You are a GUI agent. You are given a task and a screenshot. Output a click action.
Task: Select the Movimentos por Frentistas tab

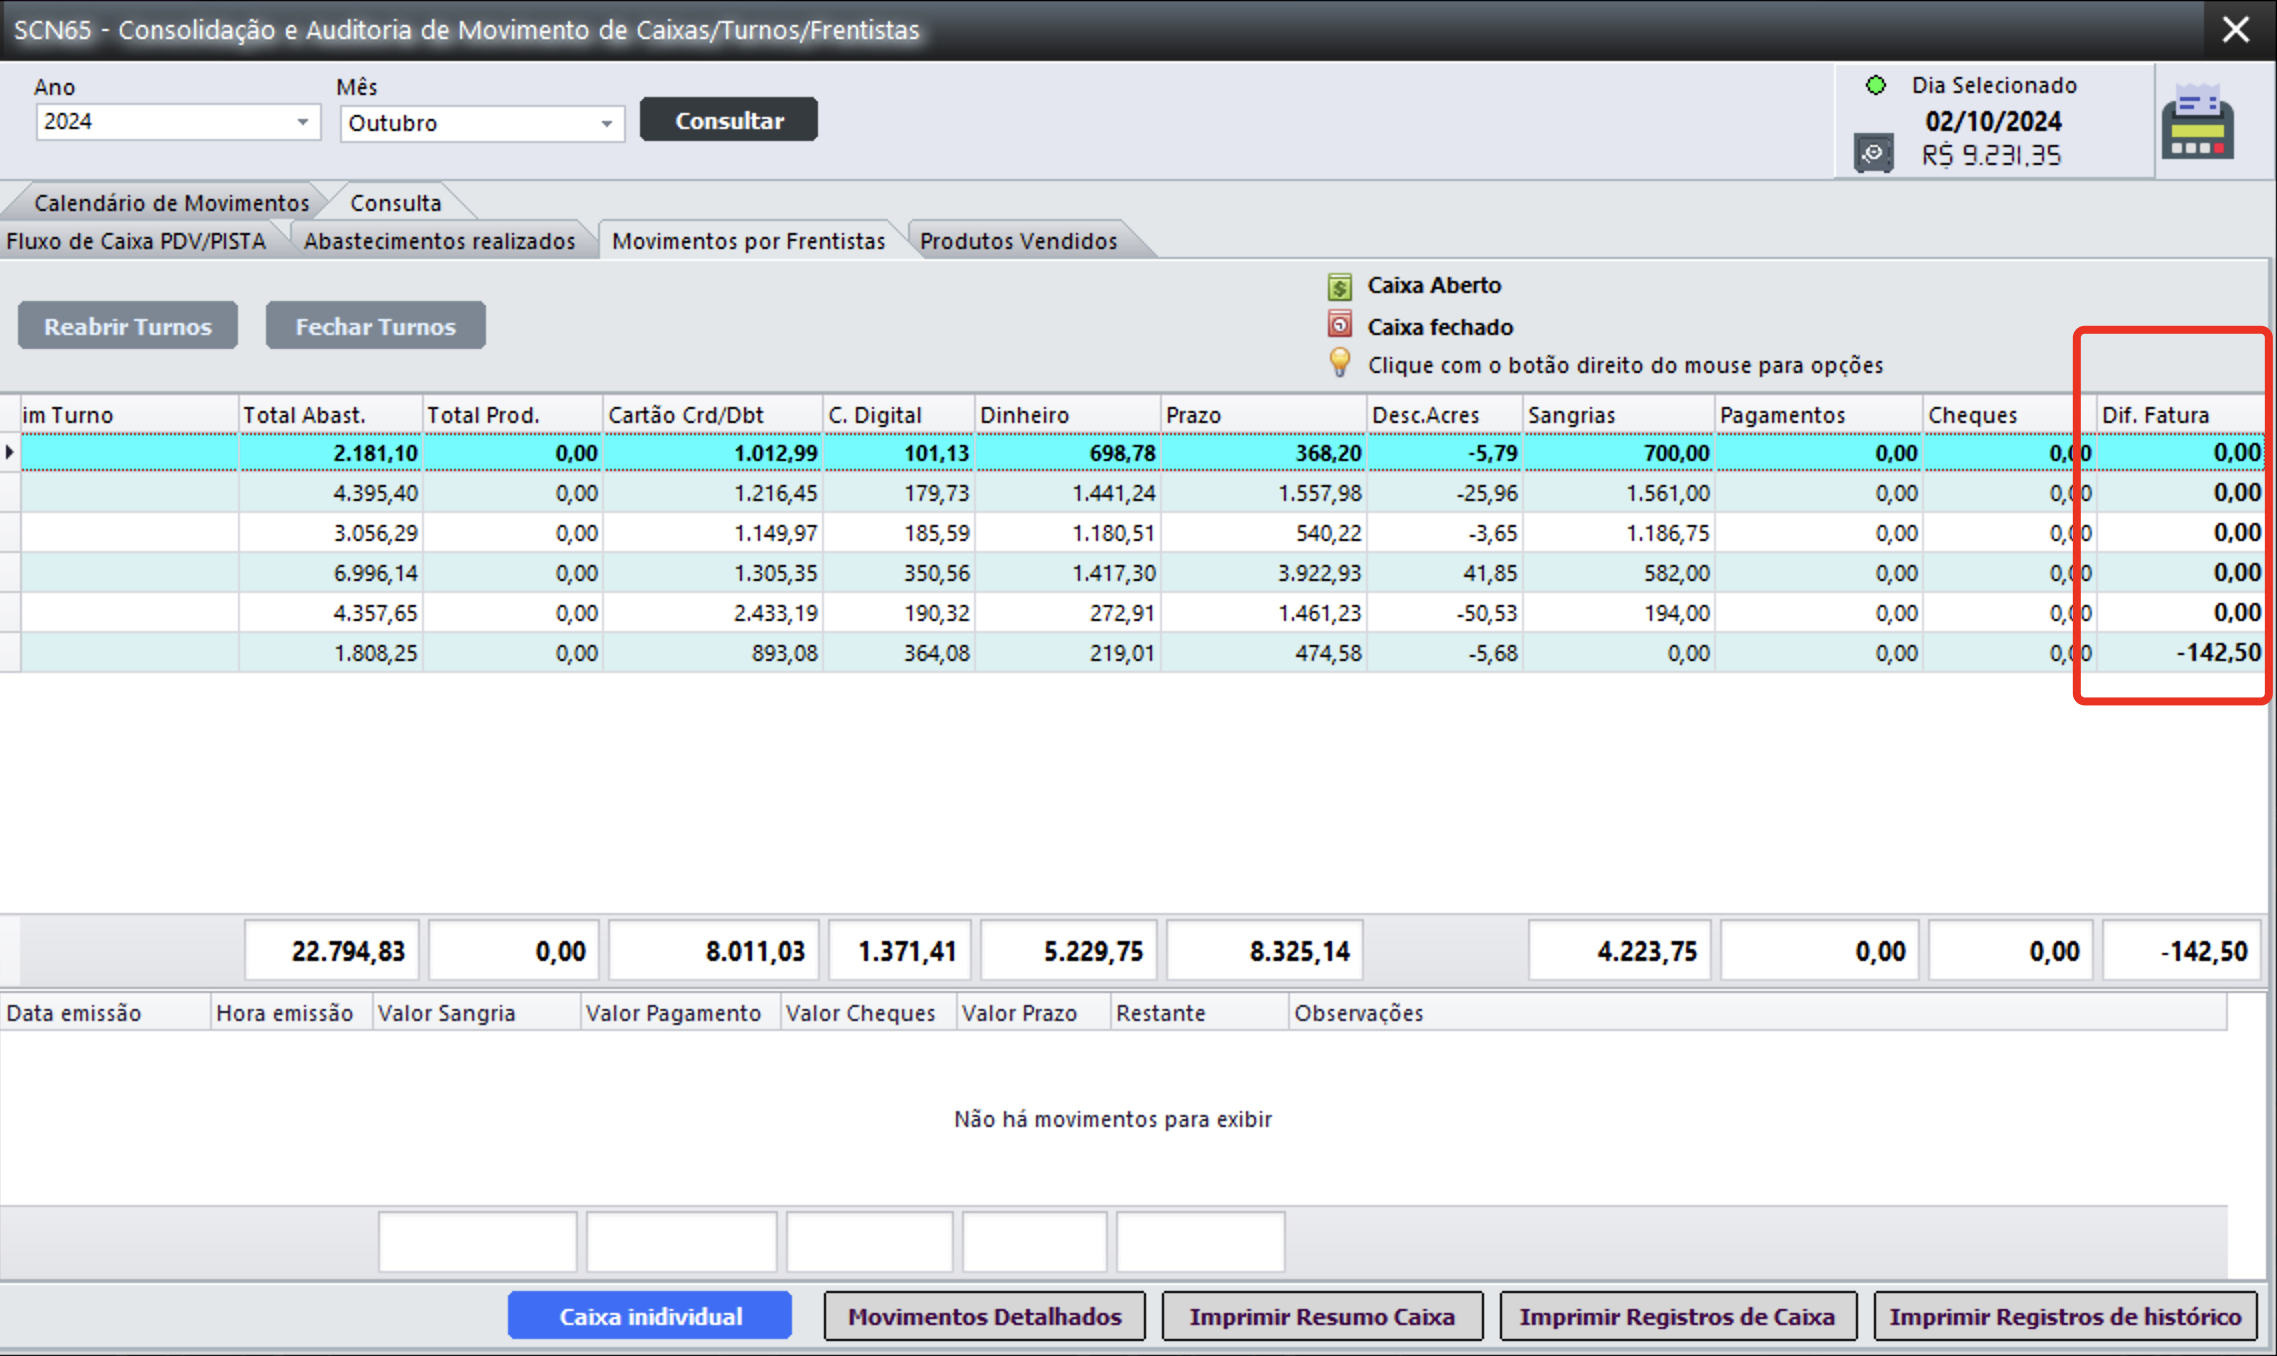[748, 241]
